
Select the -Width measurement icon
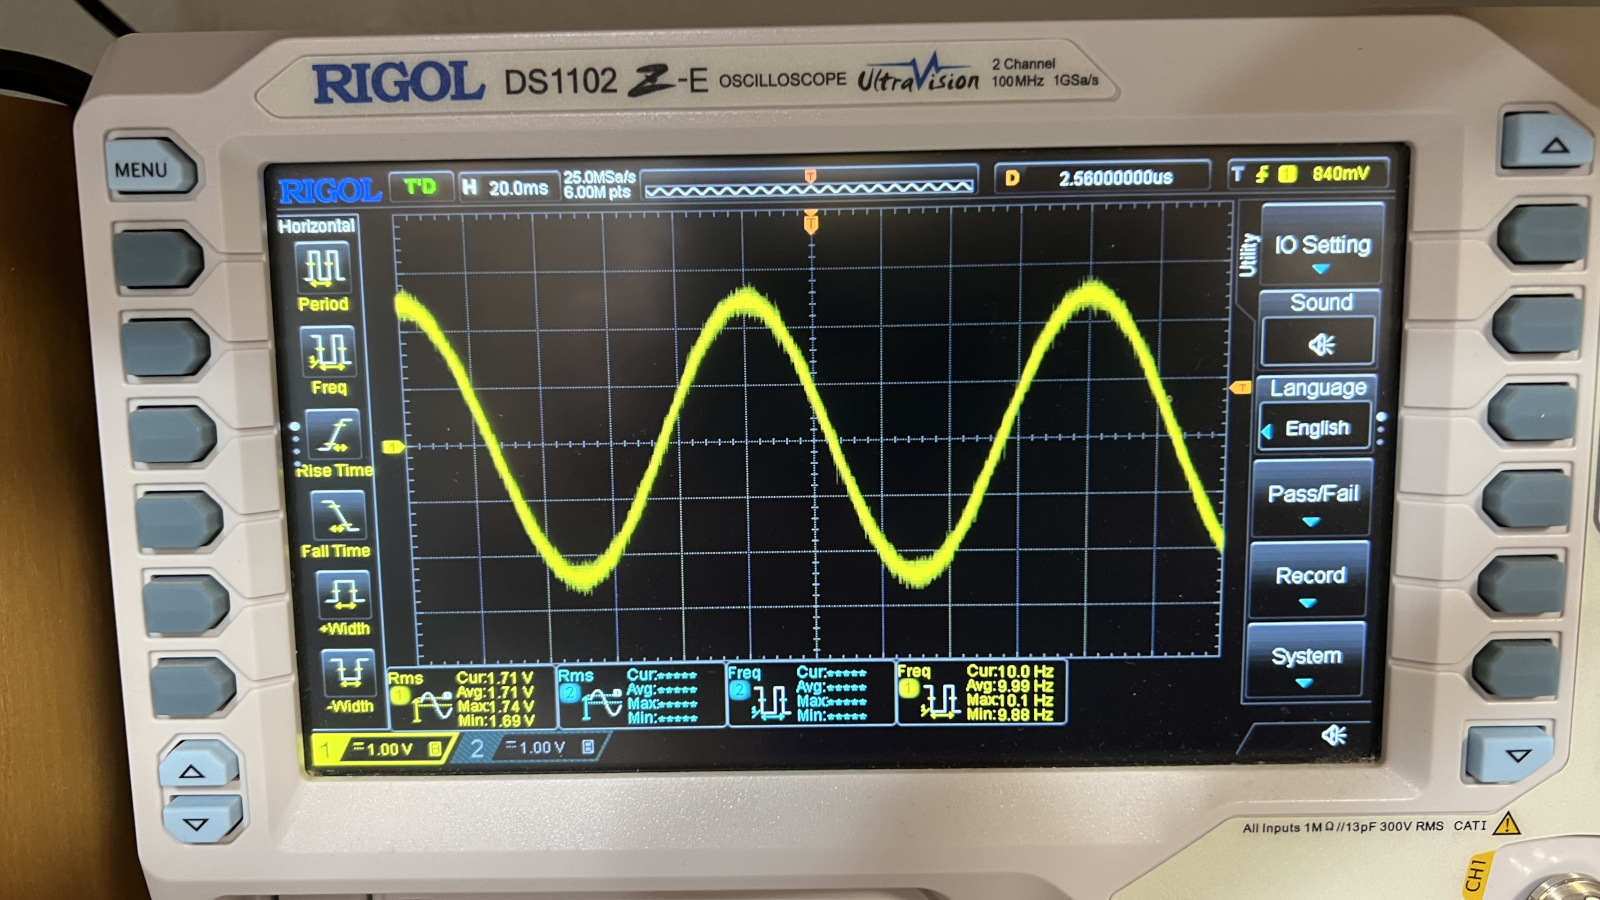click(x=348, y=672)
